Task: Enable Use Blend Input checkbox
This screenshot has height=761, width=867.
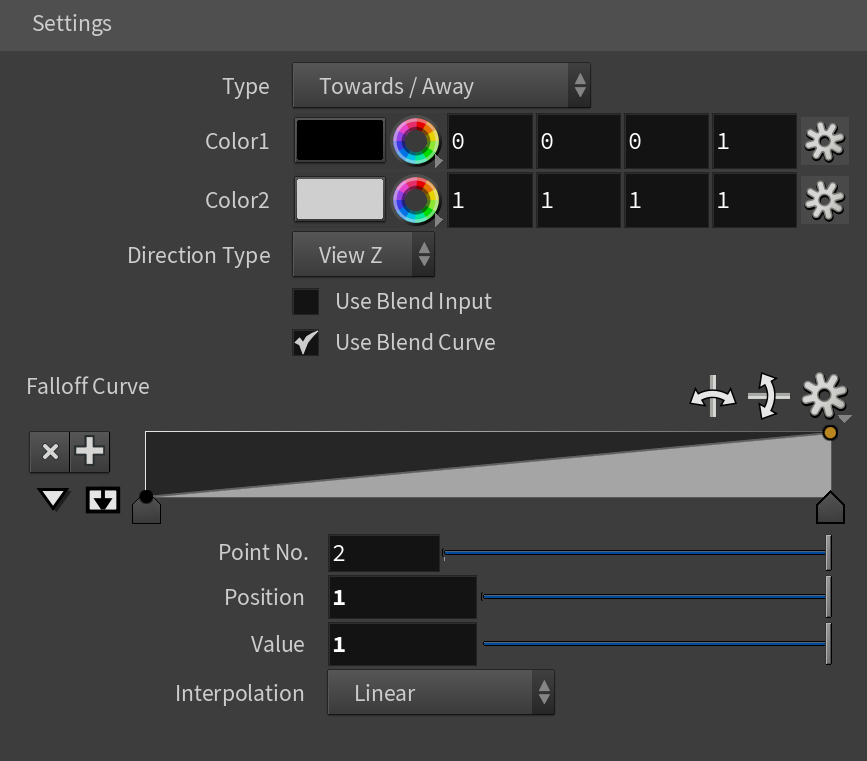Action: 306,302
